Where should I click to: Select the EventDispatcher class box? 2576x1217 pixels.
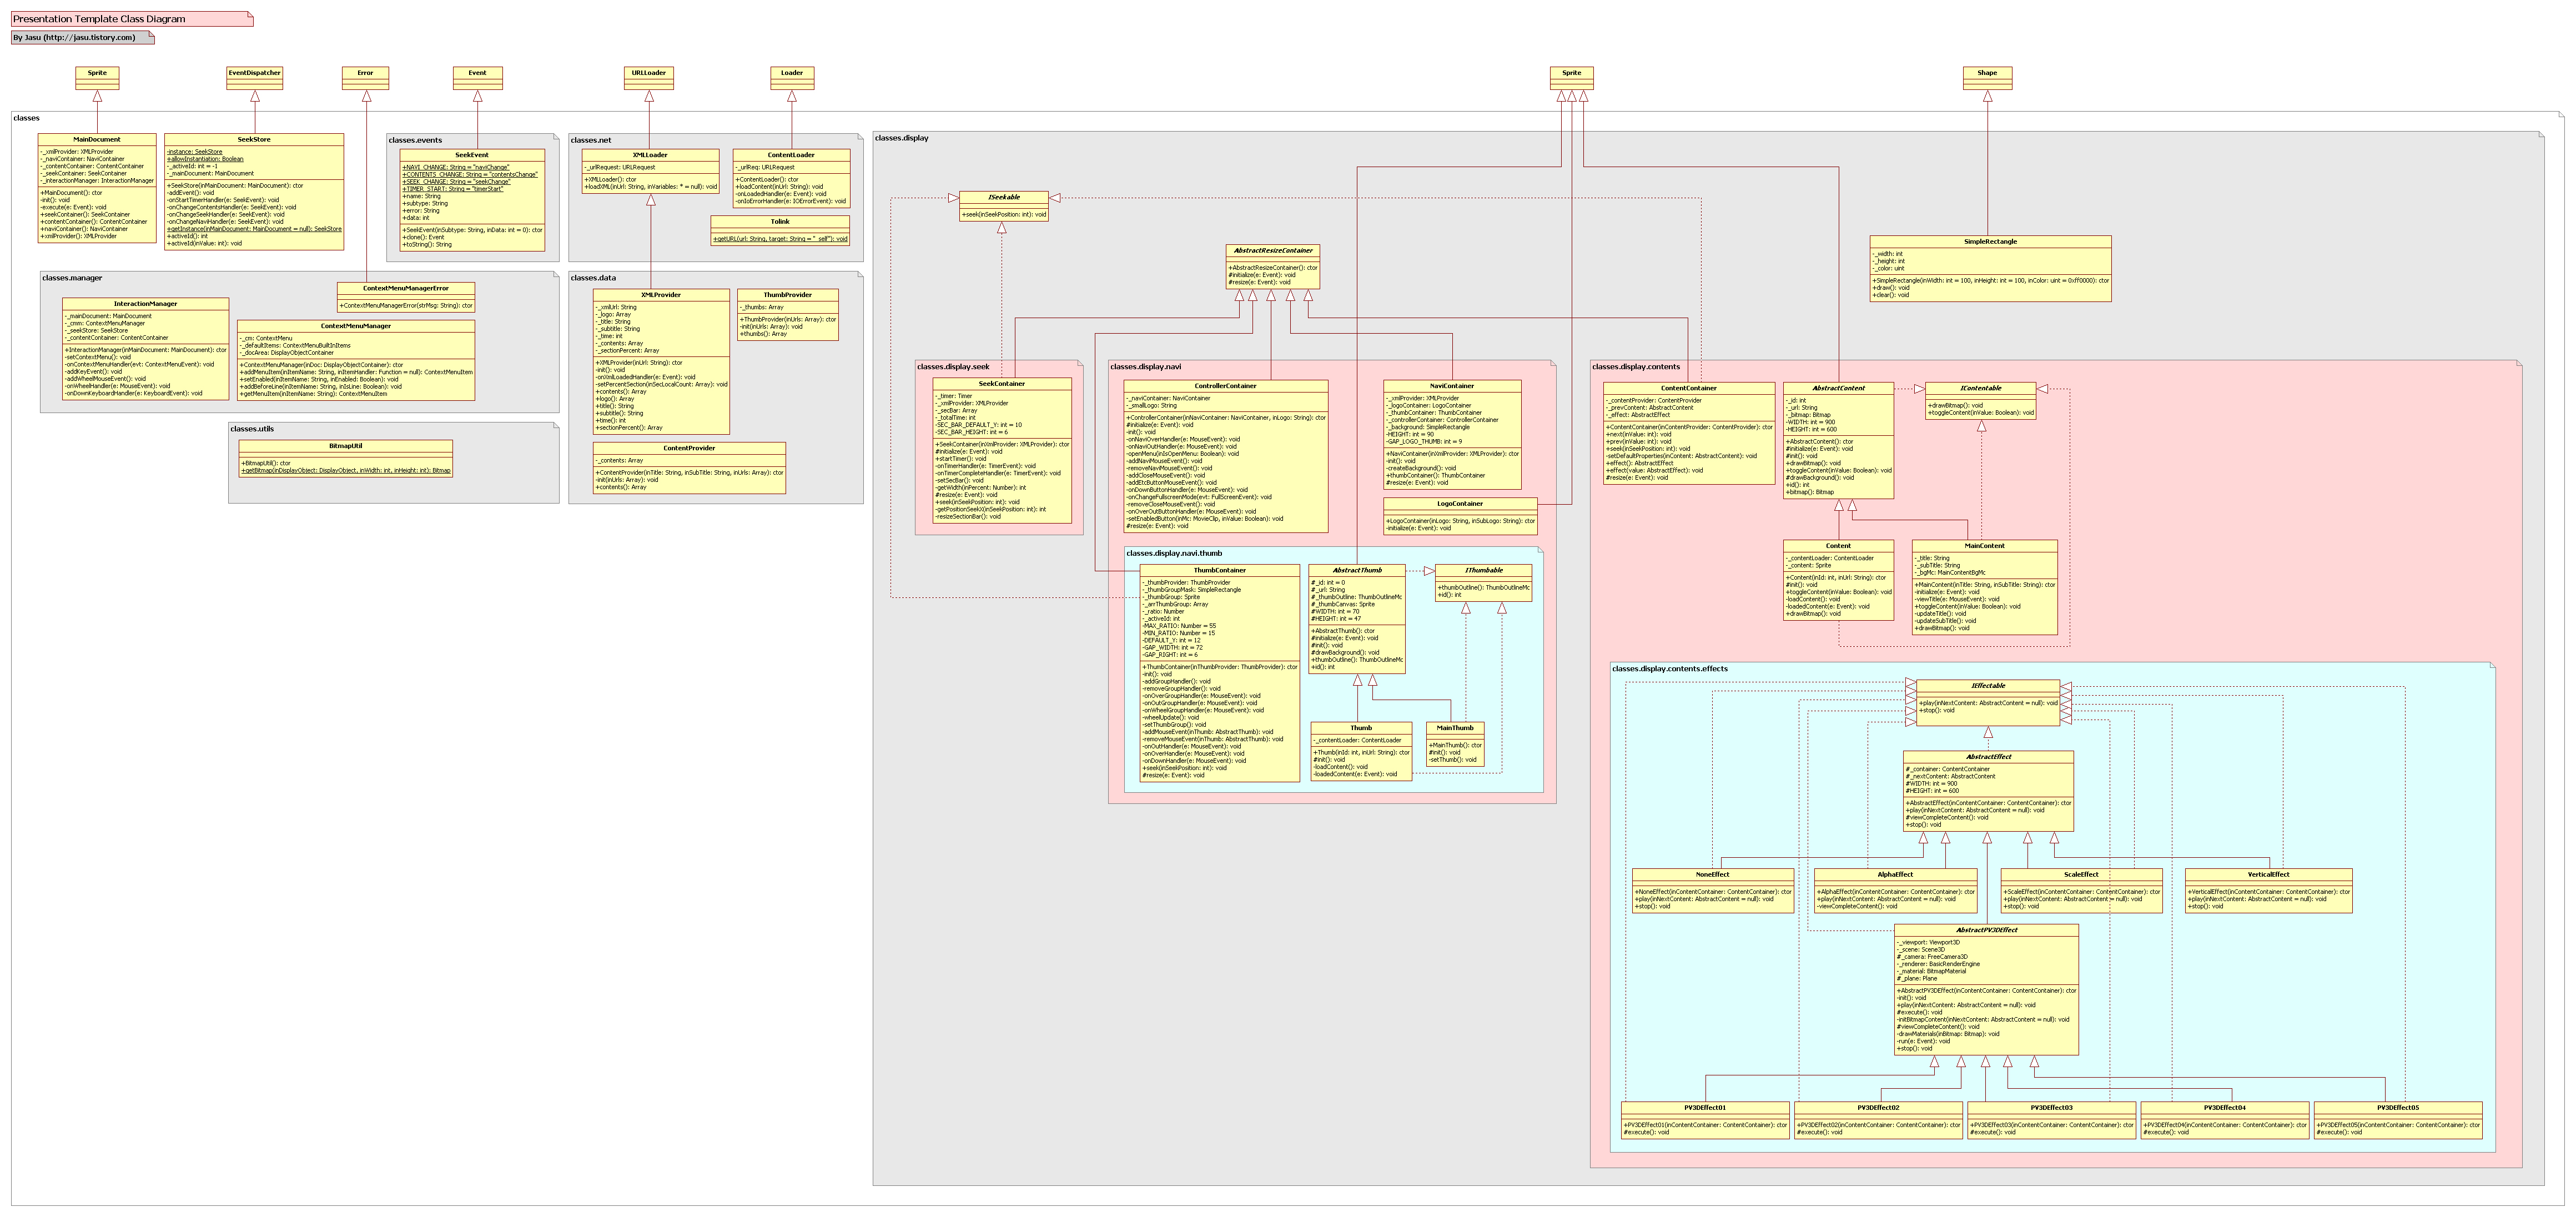point(255,78)
